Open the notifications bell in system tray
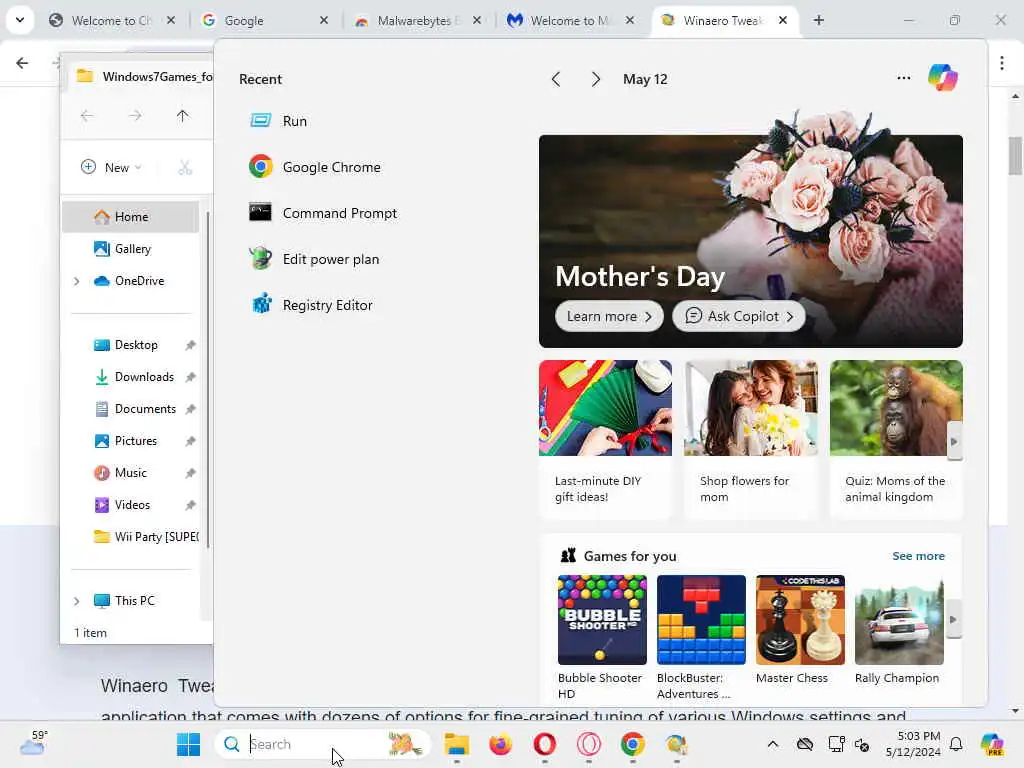The width and height of the screenshot is (1024, 768). coord(956,744)
